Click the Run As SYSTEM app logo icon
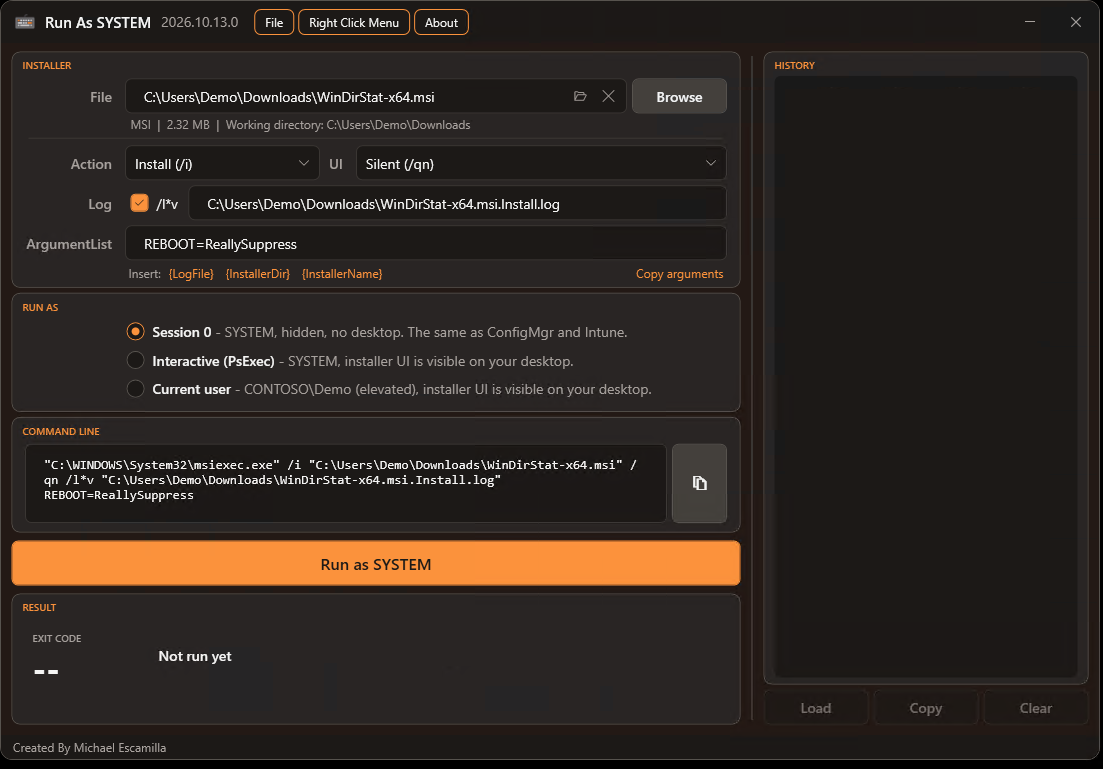 (x=25, y=23)
